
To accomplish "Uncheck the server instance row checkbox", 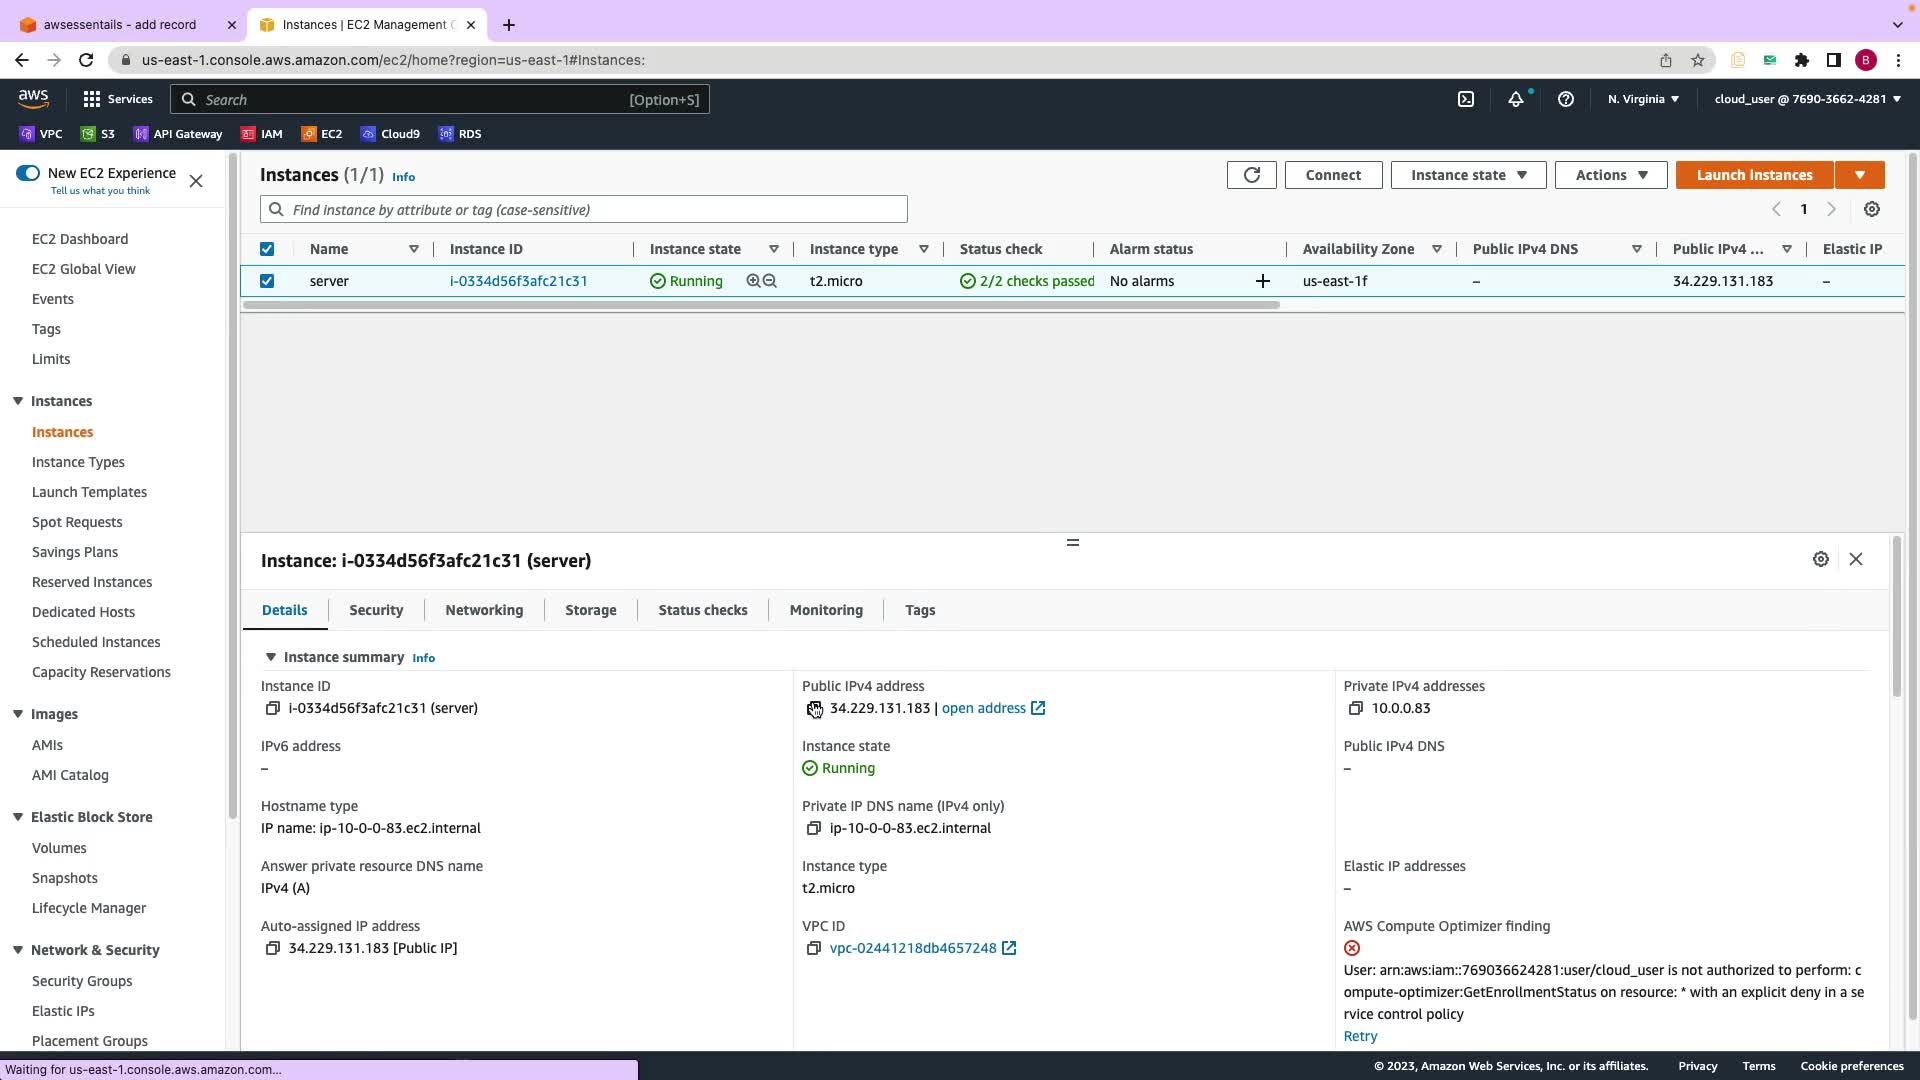I will click(x=267, y=281).
